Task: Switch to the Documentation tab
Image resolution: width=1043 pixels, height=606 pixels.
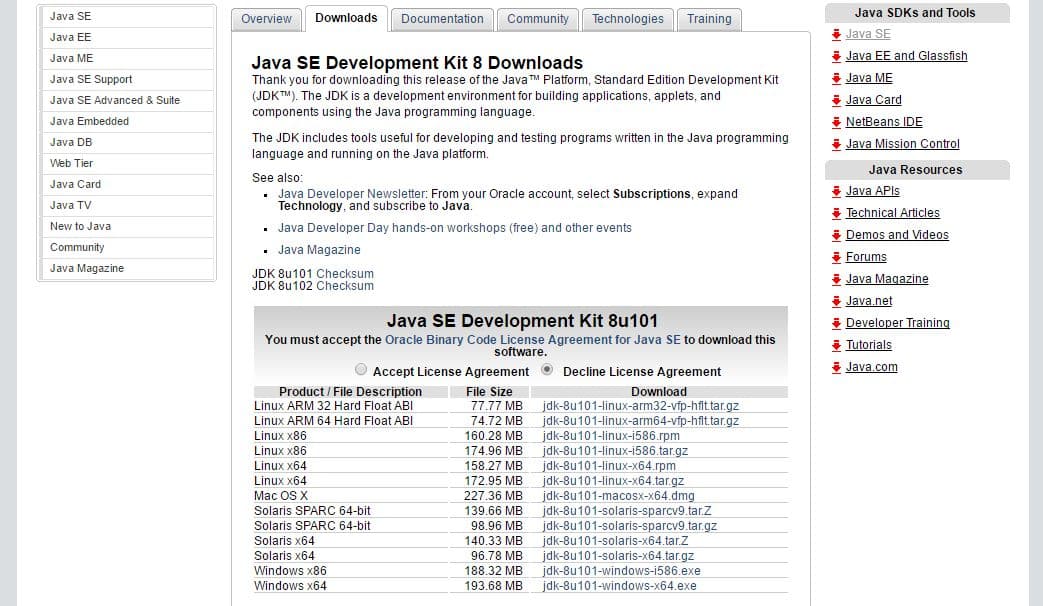Action: click(442, 19)
